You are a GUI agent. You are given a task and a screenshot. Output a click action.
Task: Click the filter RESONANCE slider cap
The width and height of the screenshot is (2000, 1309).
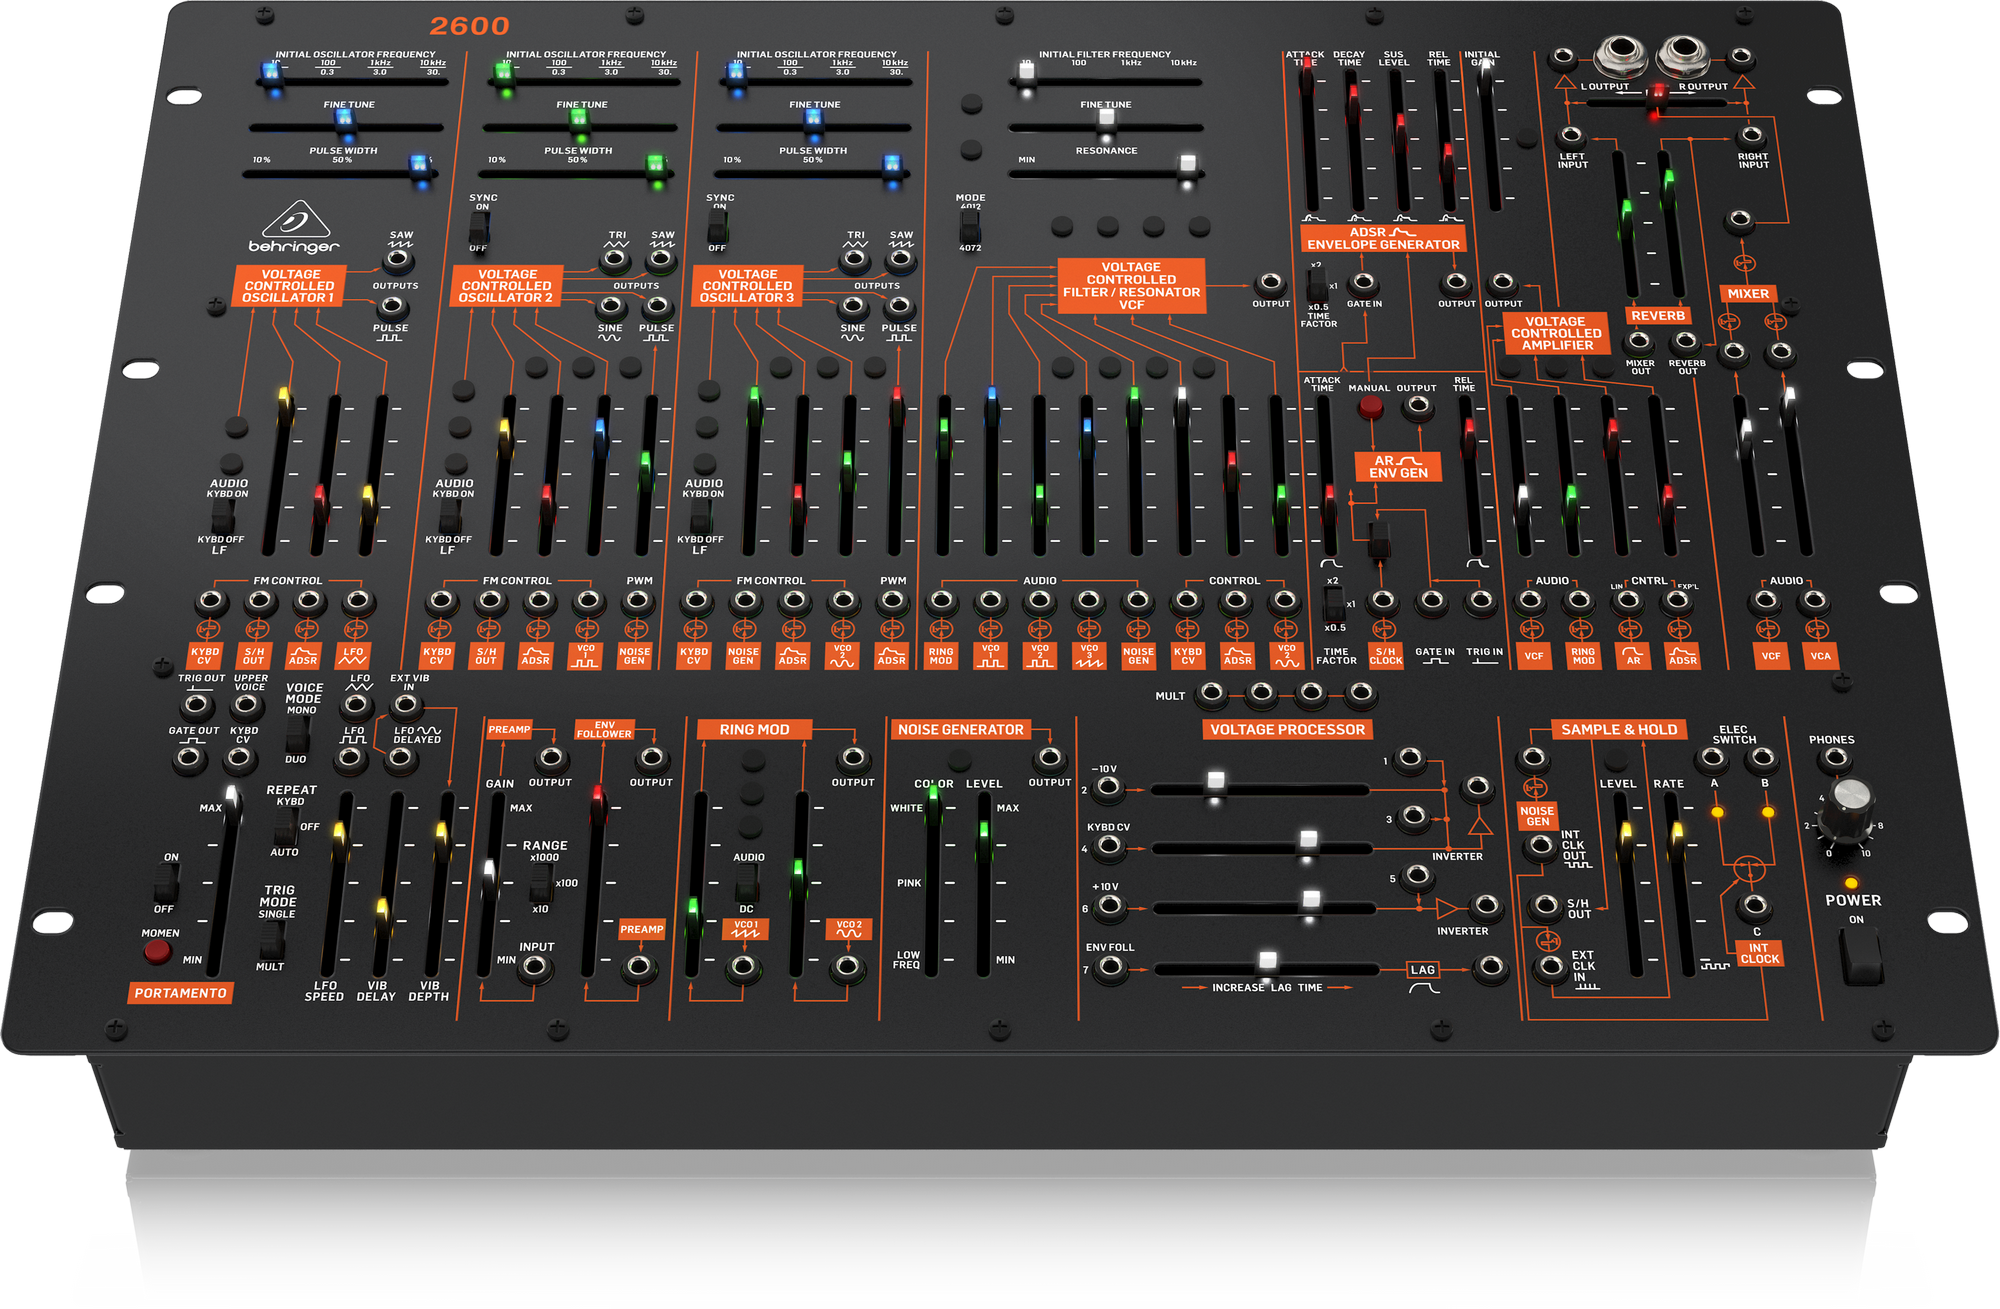tap(1187, 164)
